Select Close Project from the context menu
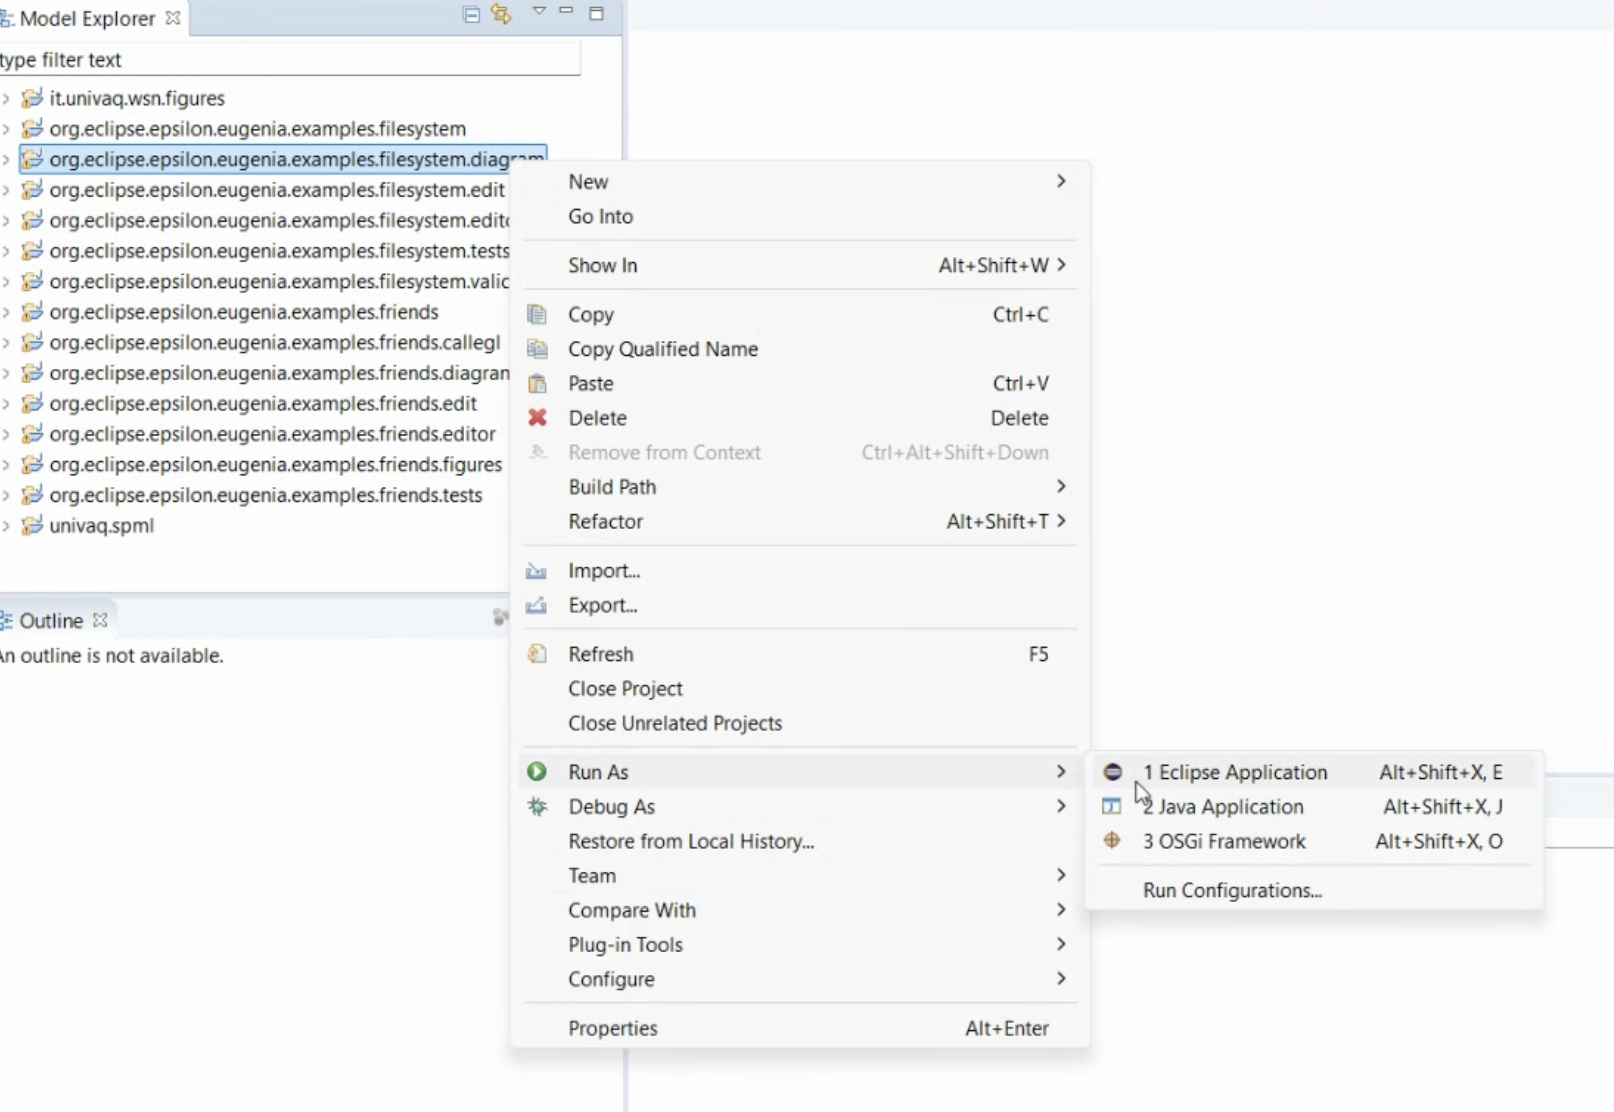The height and width of the screenshot is (1112, 1614). click(x=625, y=689)
